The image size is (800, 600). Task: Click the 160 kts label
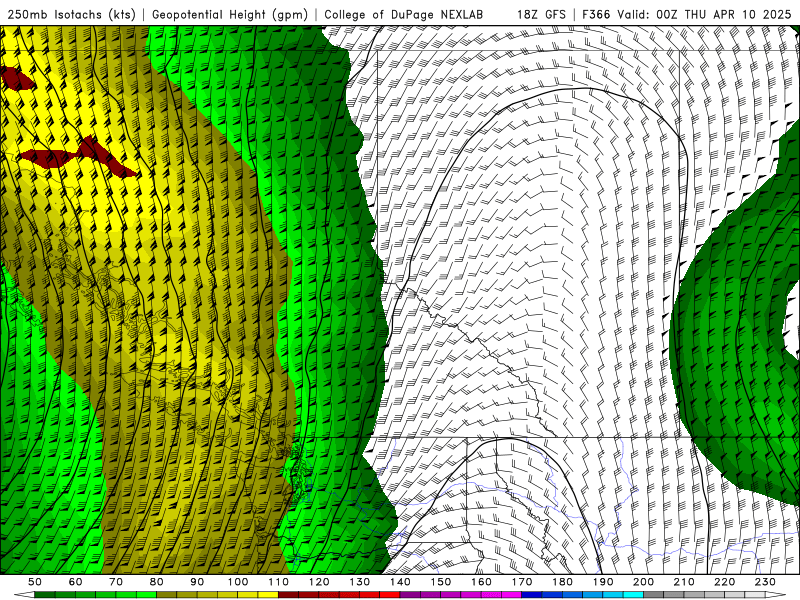482,582
